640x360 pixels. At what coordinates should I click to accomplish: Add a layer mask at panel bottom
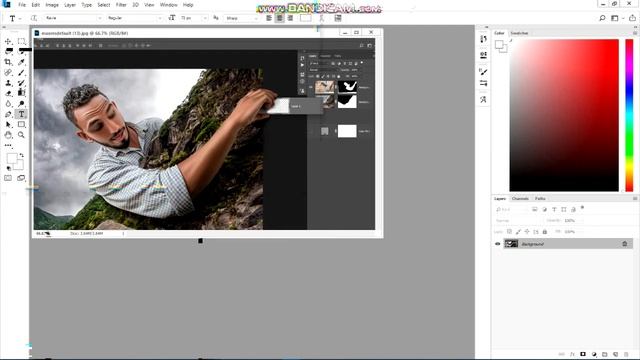point(583,354)
